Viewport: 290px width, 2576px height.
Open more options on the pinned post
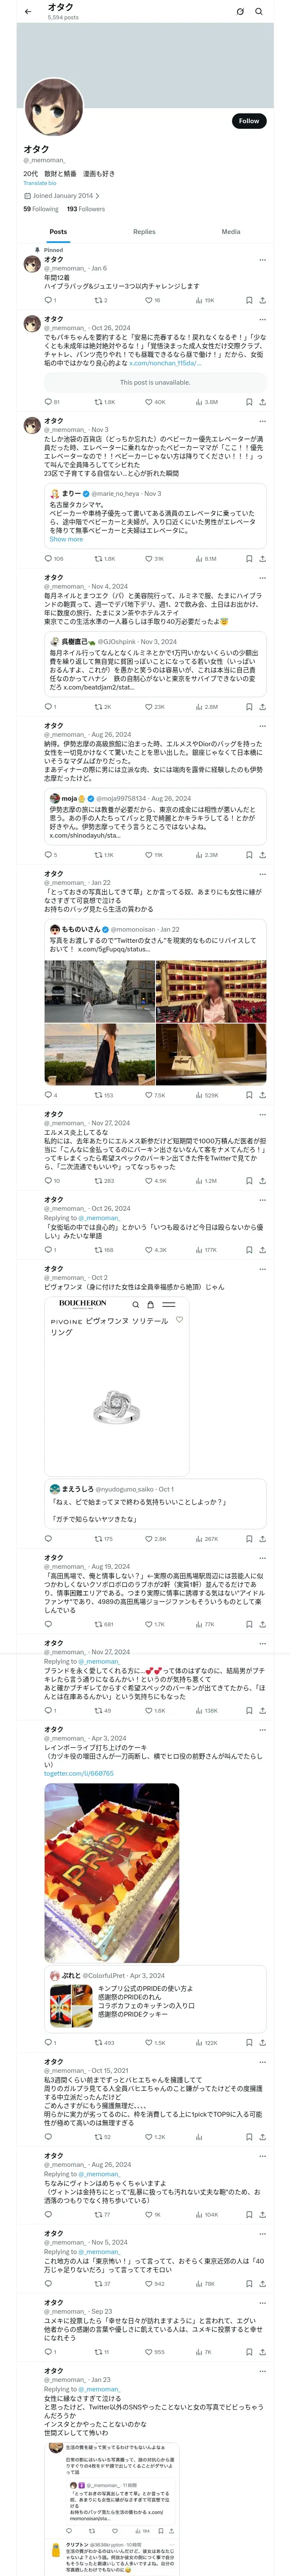pyautogui.click(x=262, y=260)
